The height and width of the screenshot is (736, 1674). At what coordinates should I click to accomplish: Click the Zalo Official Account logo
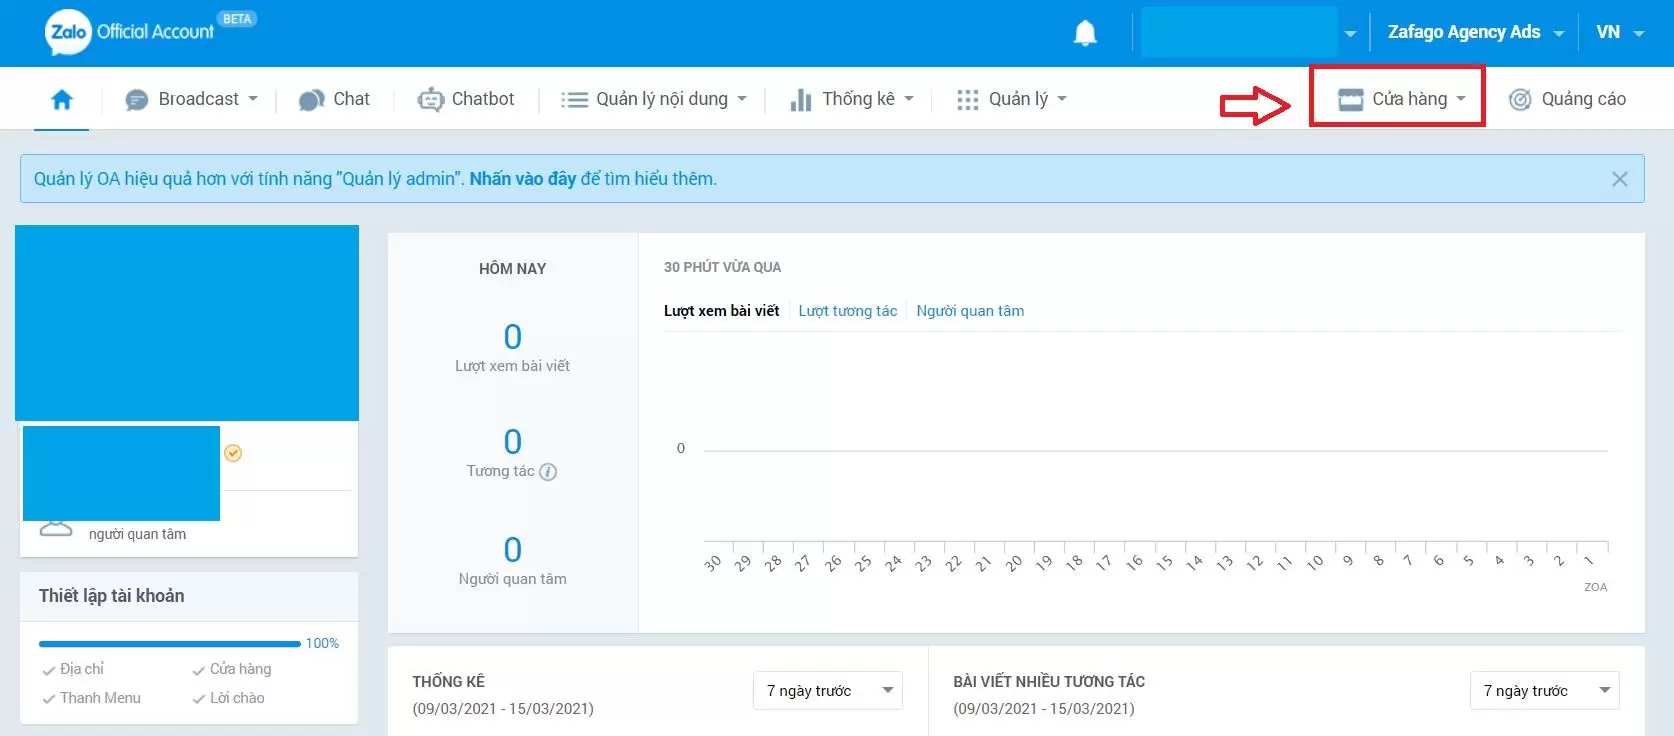130,32
